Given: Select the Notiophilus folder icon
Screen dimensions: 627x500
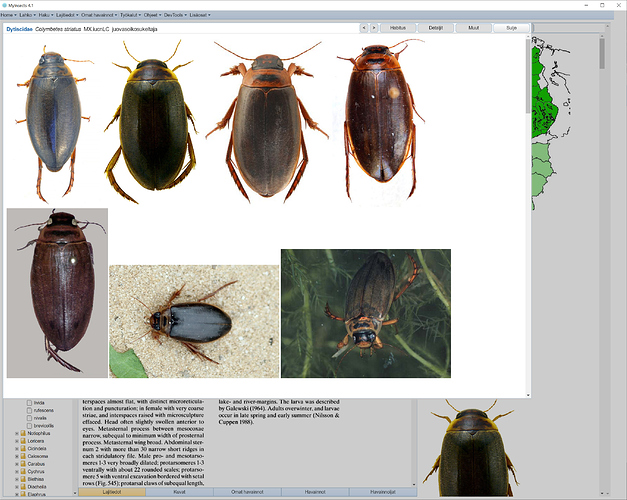Looking at the screenshot, I should [23, 433].
